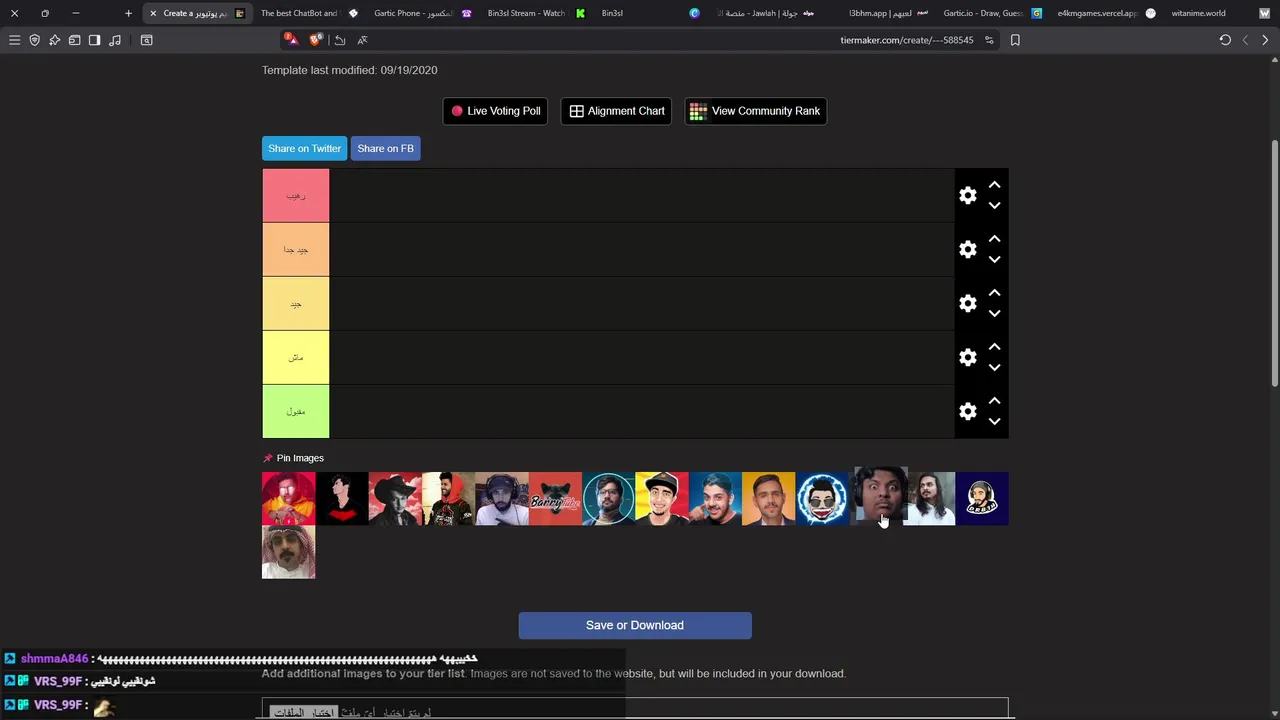Select the man in Arab headdress thumbnail

click(288, 552)
